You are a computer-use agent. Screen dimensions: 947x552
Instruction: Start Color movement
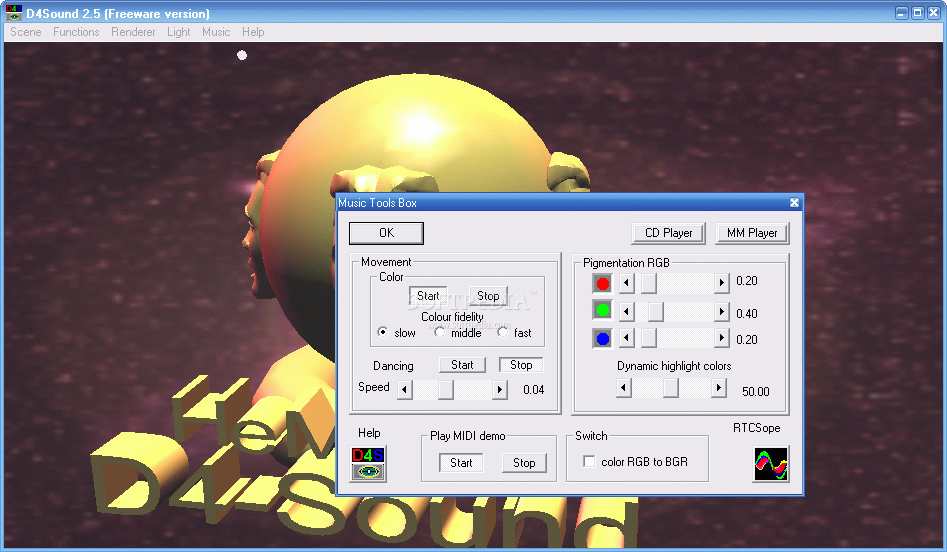tap(428, 296)
